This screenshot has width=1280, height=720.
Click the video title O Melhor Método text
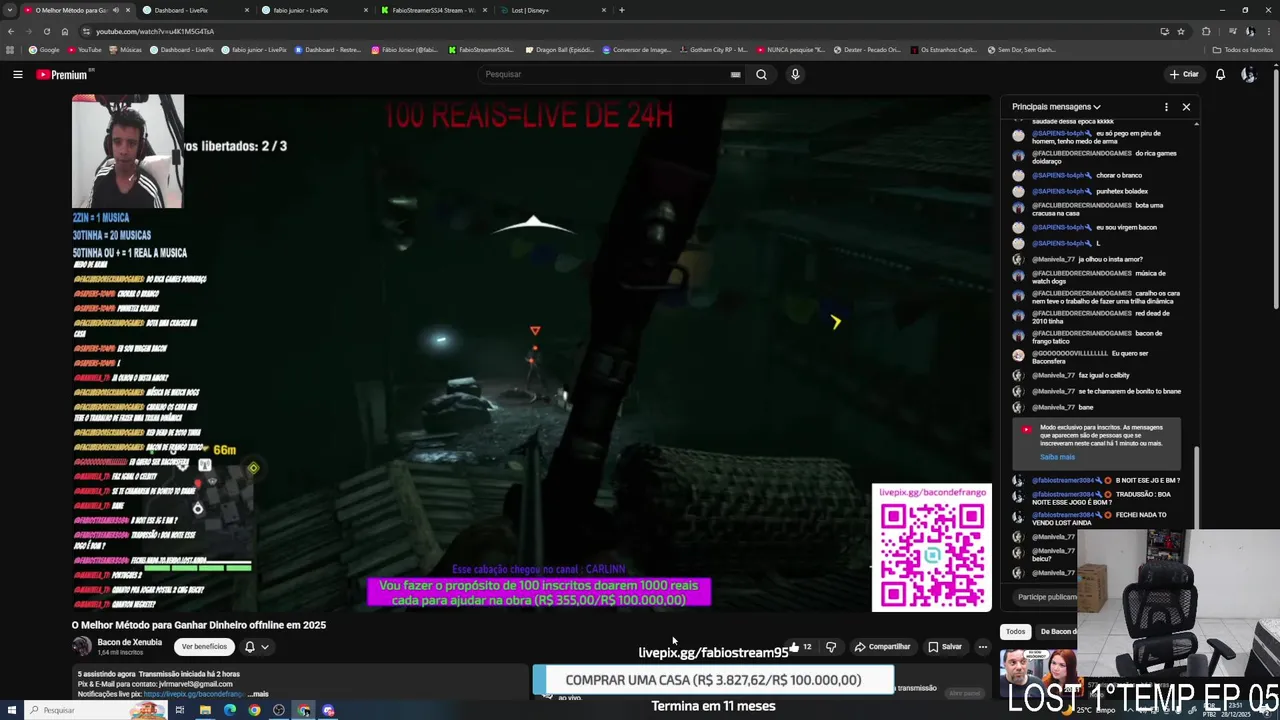click(x=199, y=625)
